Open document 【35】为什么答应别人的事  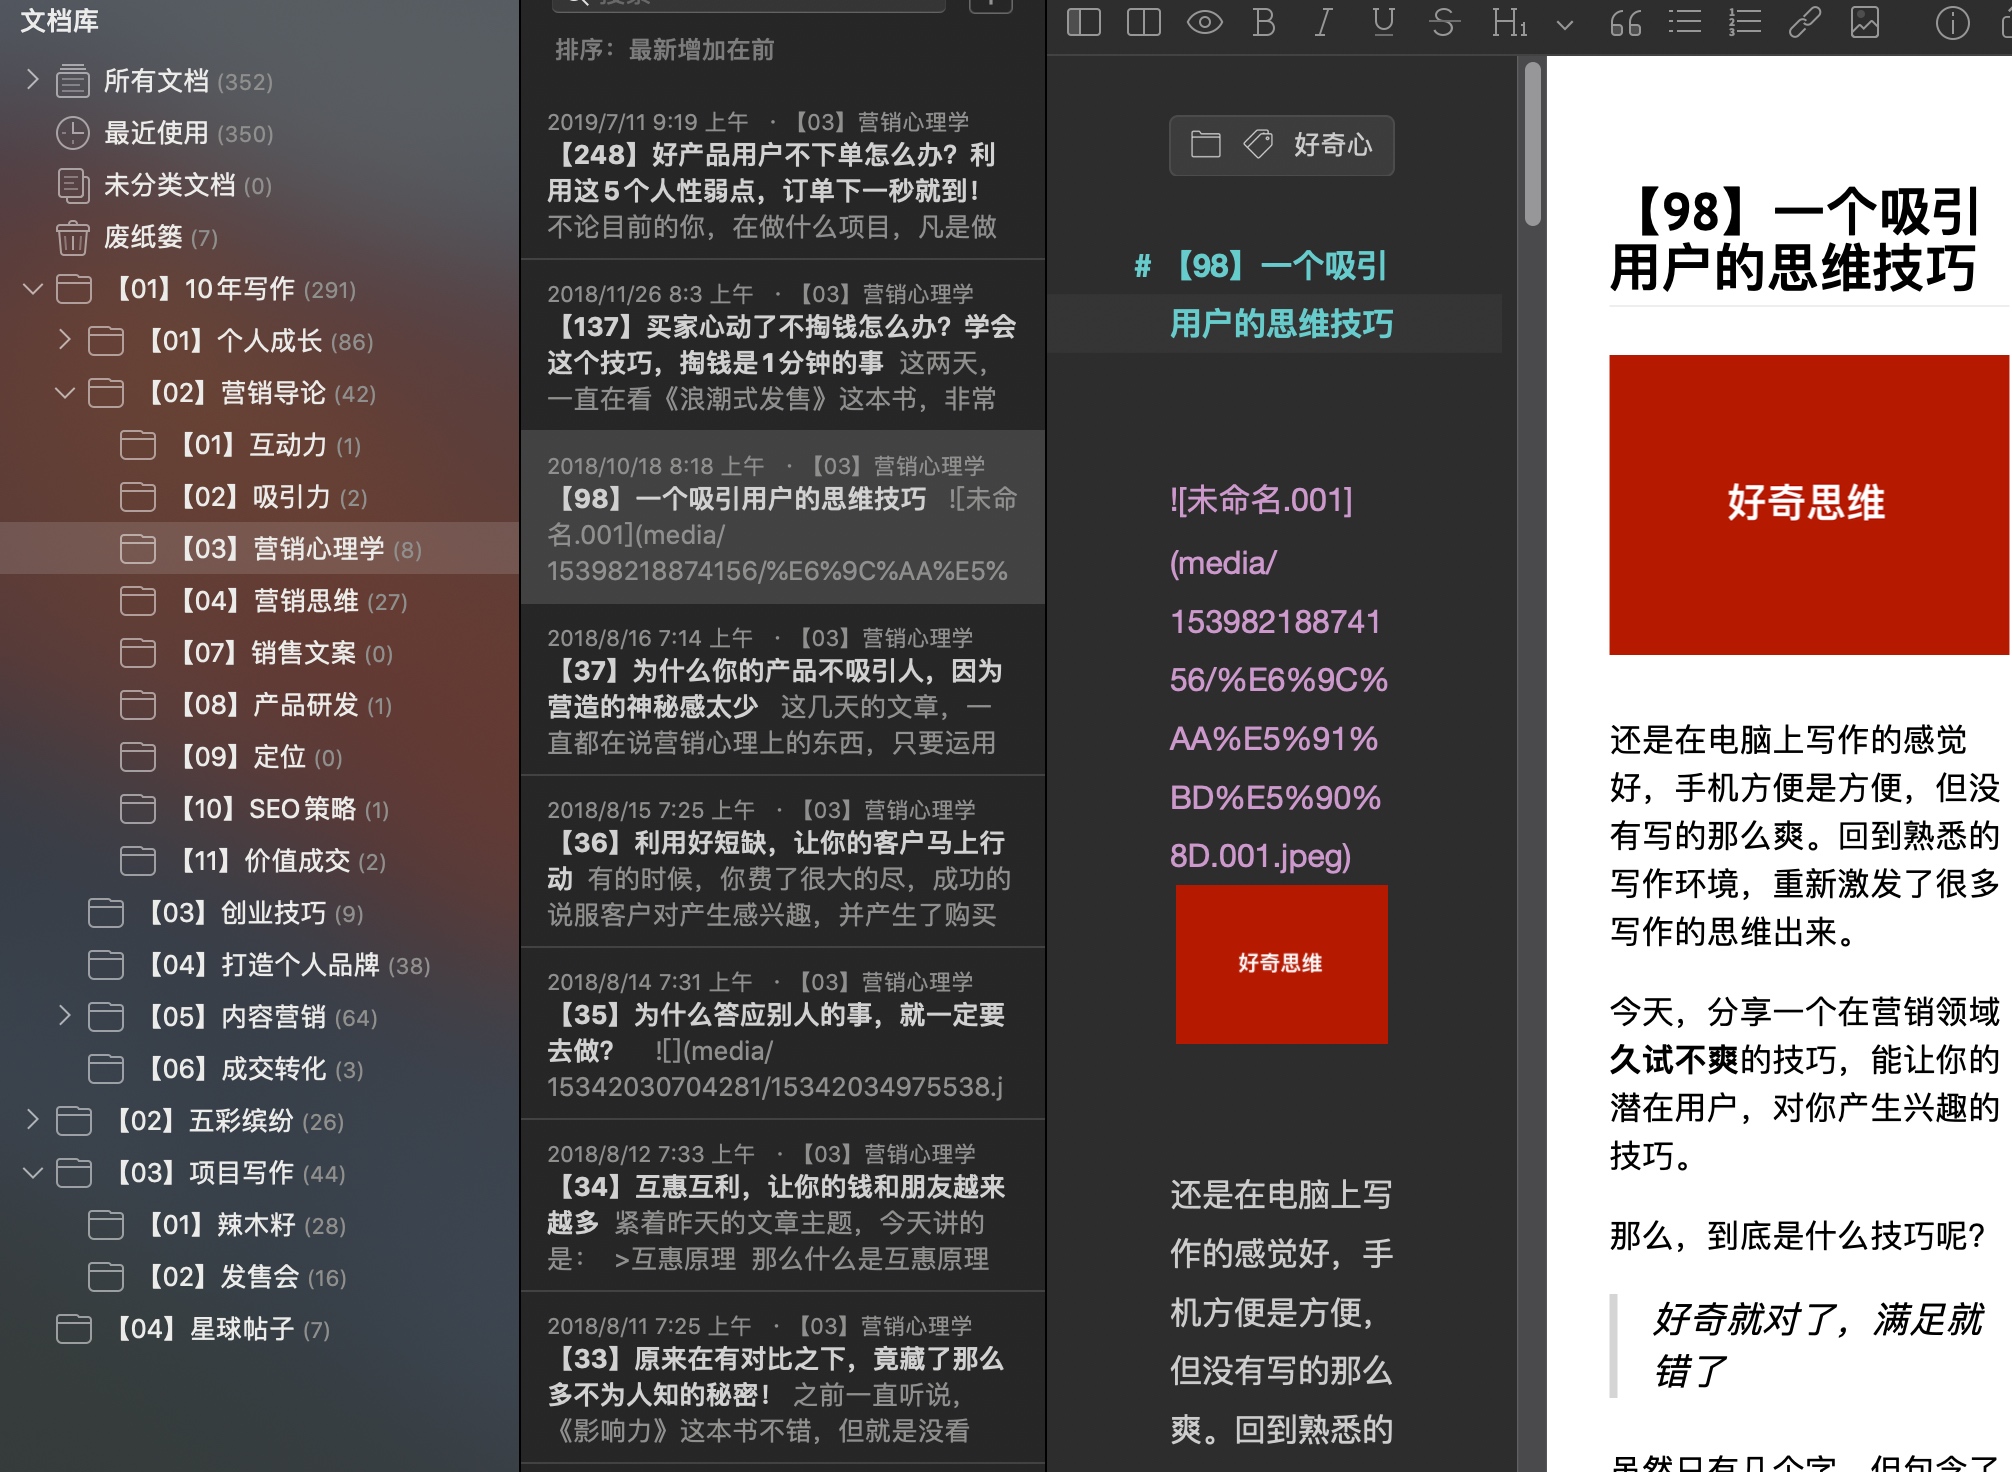point(783,1034)
